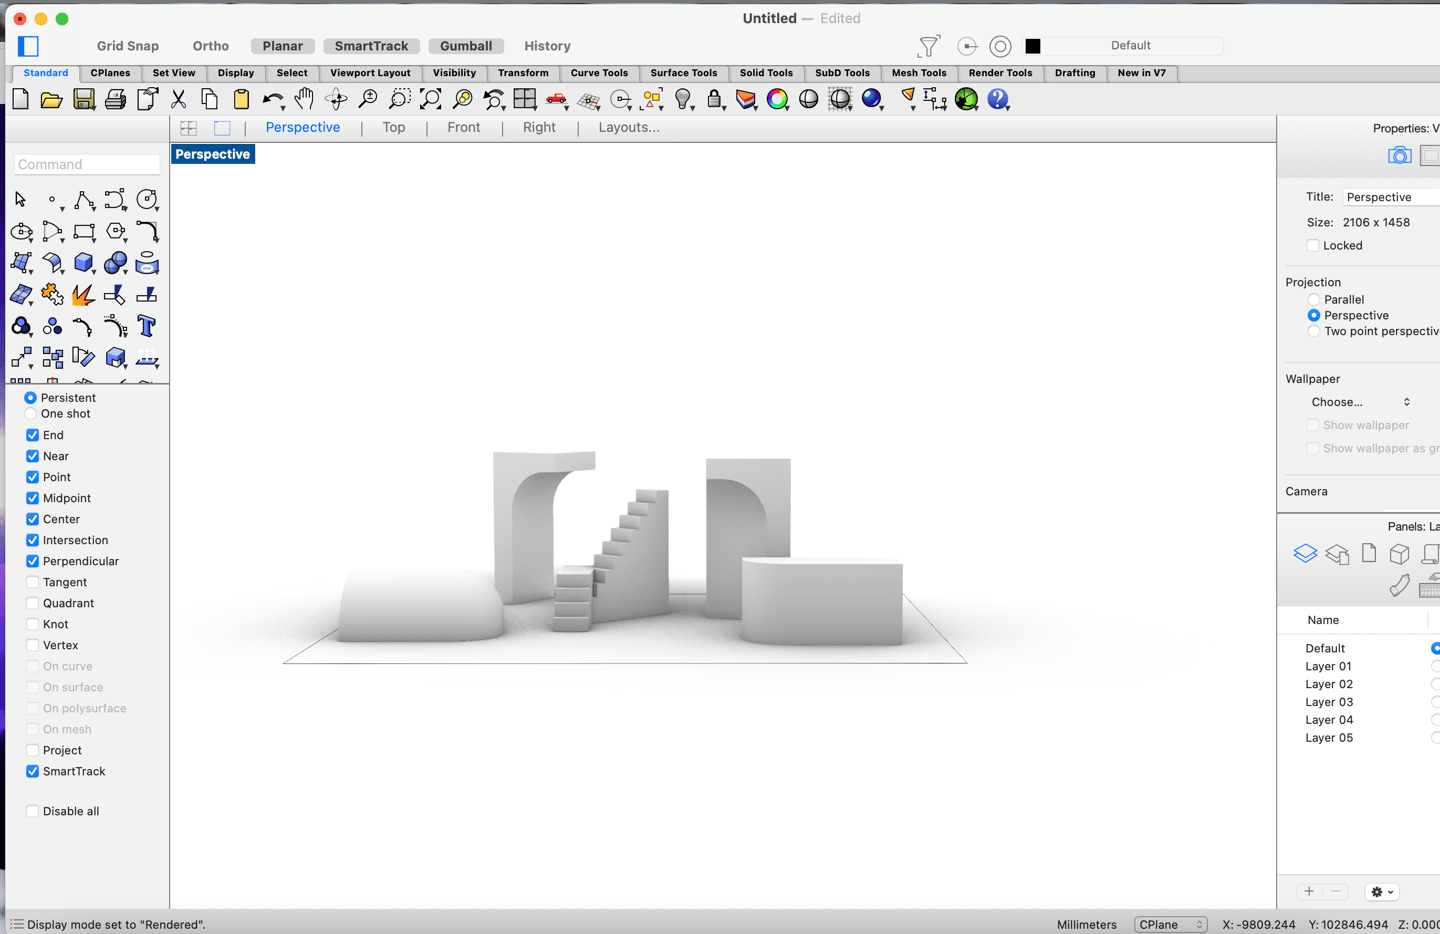The height and width of the screenshot is (934, 1440).
Task: Select the puzzle pieces Join tool
Action: click(x=52, y=295)
